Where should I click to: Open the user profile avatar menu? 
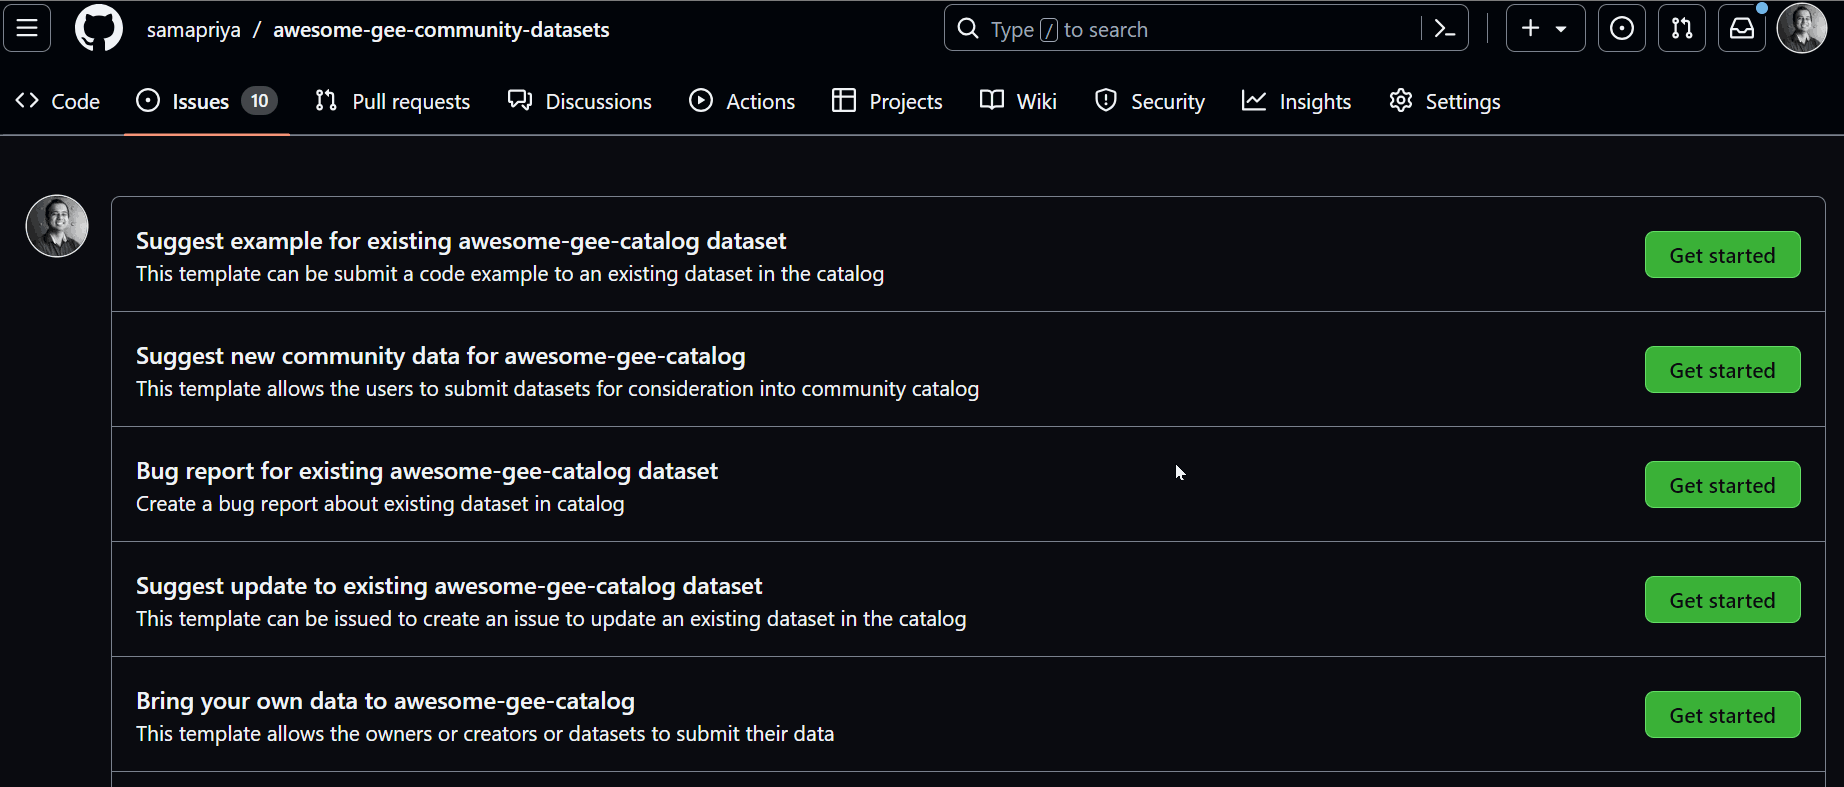pos(1802,28)
